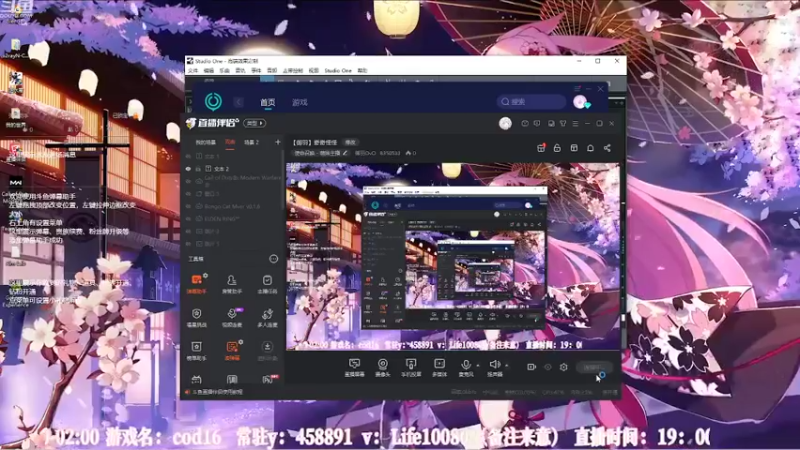
Task: Add a new scene with plus button
Action: click(278, 142)
